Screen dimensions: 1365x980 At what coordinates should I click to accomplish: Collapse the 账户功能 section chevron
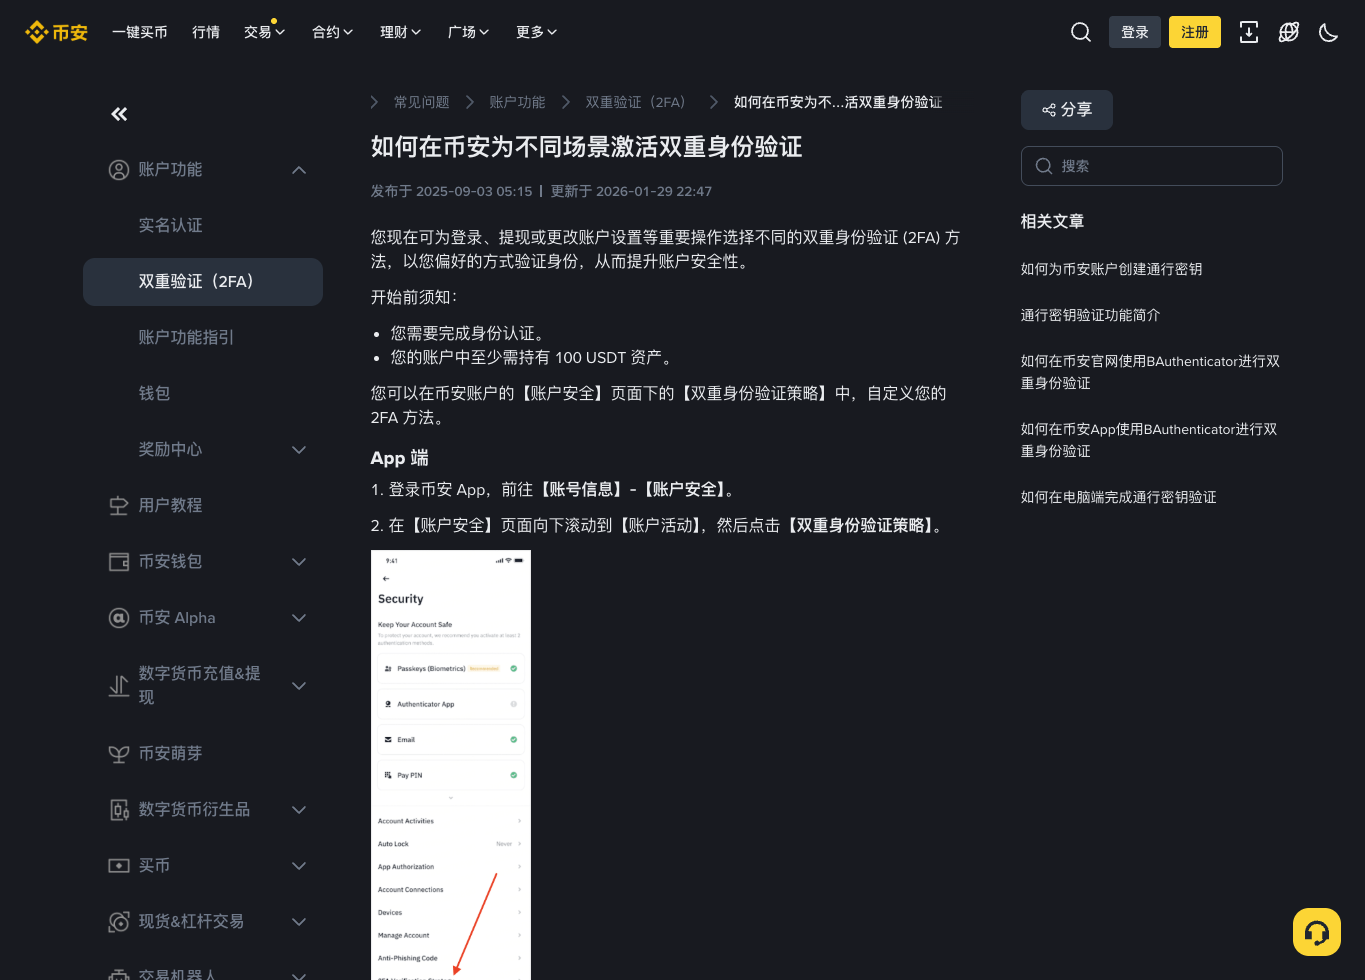[299, 170]
